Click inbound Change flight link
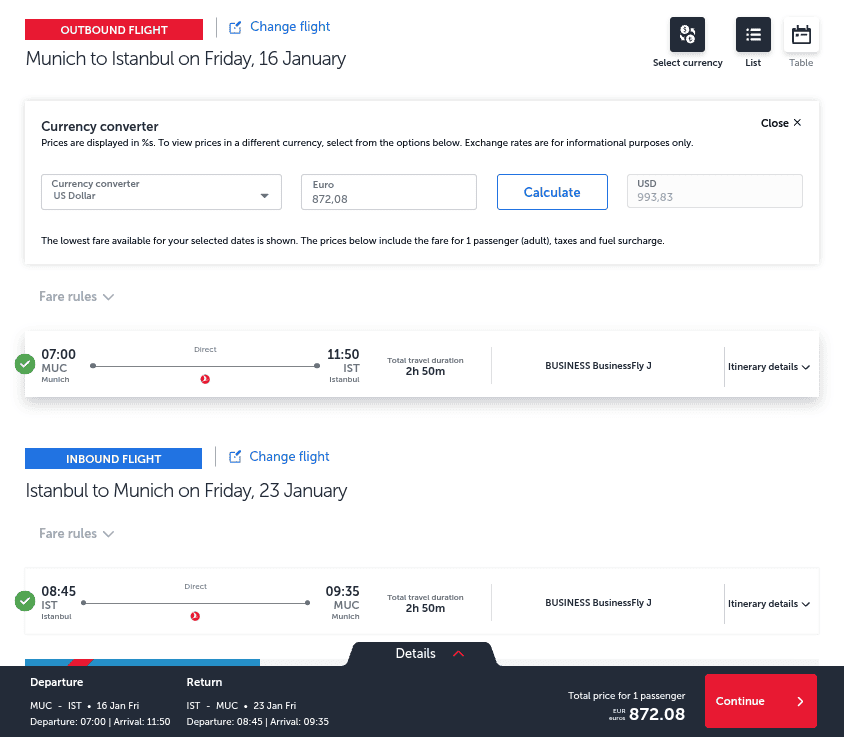Viewport: 844px width, 737px height. coord(289,457)
